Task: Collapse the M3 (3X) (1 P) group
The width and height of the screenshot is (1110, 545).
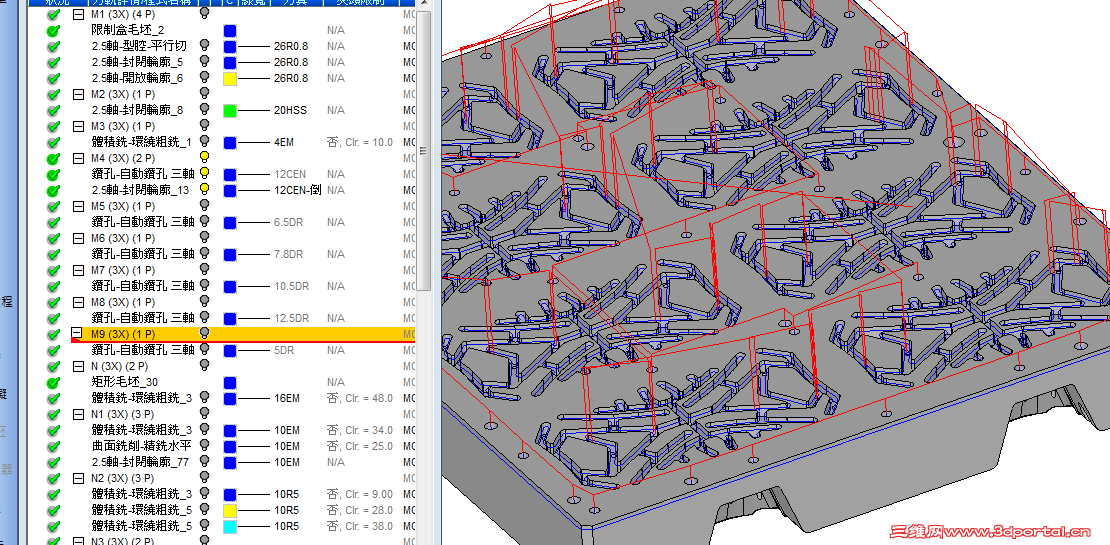Action: [79, 126]
